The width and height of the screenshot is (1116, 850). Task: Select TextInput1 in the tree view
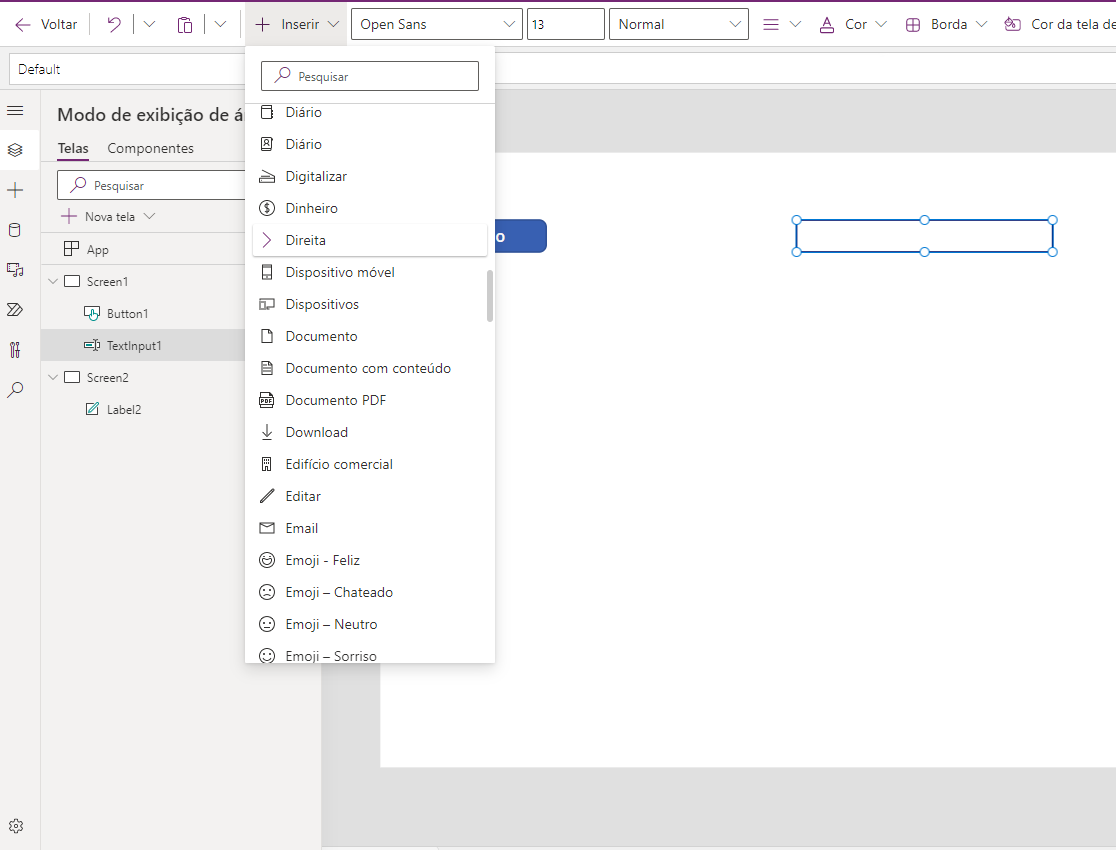click(134, 345)
